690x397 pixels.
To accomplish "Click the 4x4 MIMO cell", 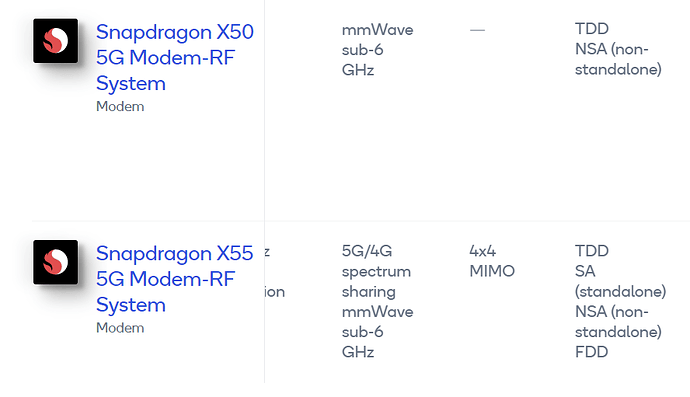I will (492, 261).
